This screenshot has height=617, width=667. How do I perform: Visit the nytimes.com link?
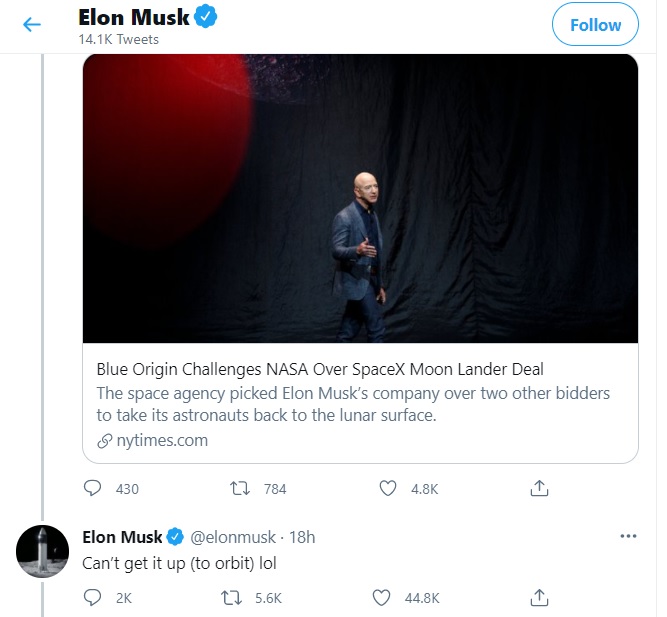coord(162,440)
